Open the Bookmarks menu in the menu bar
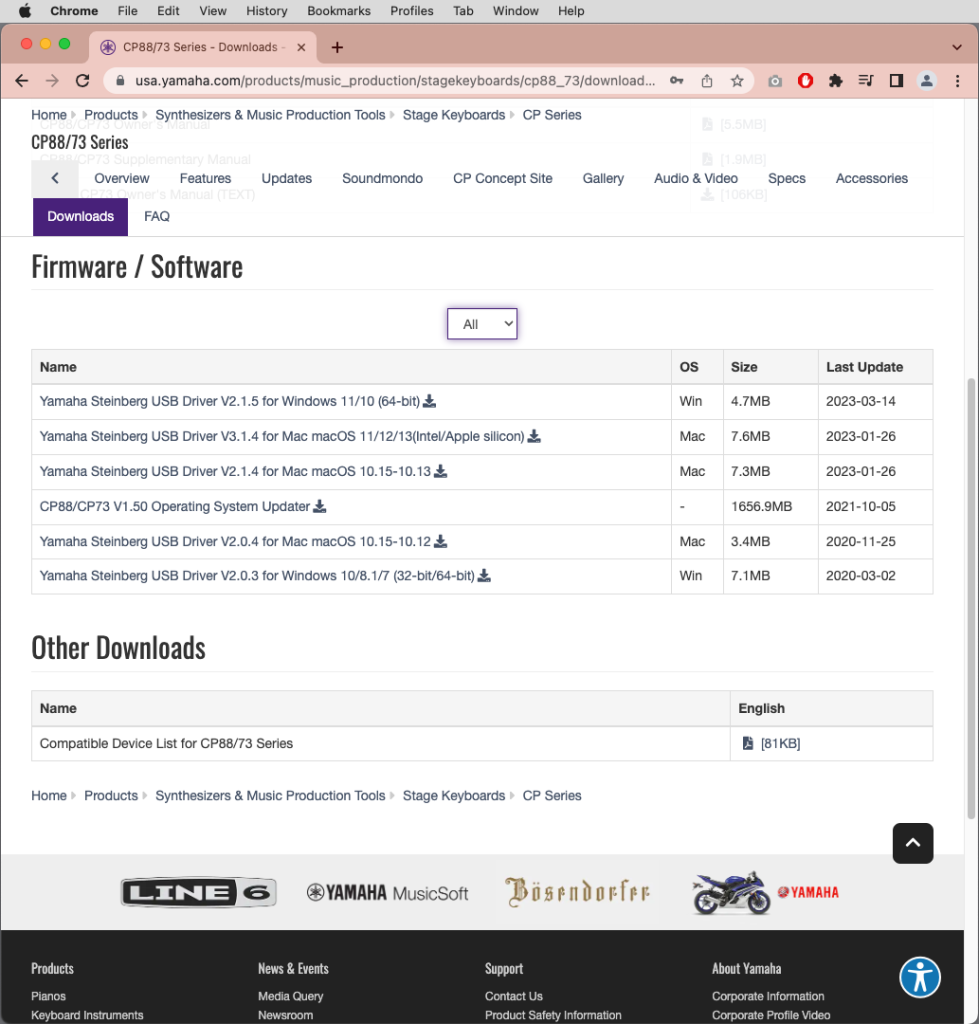The width and height of the screenshot is (979, 1024). pos(338,11)
